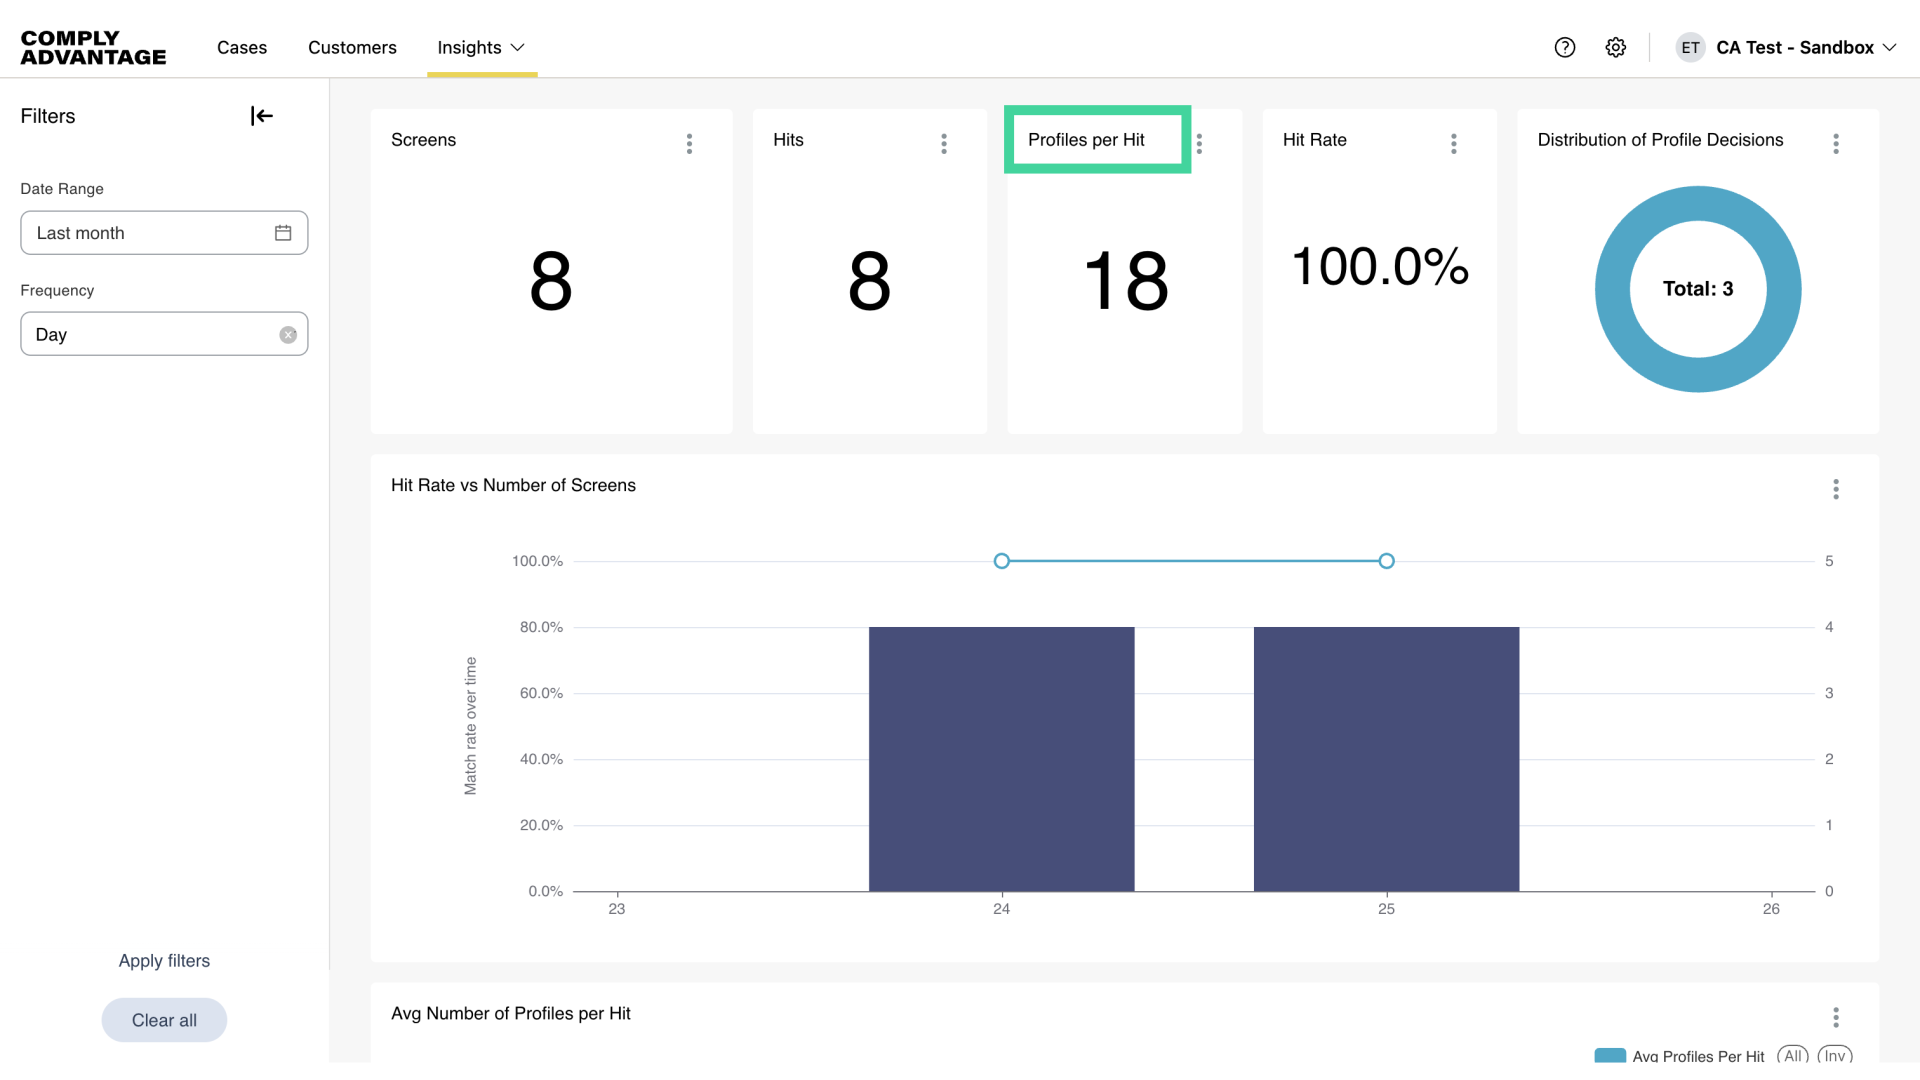The width and height of the screenshot is (1920, 1080).
Task: Open the Last month date picker
Action: (164, 233)
